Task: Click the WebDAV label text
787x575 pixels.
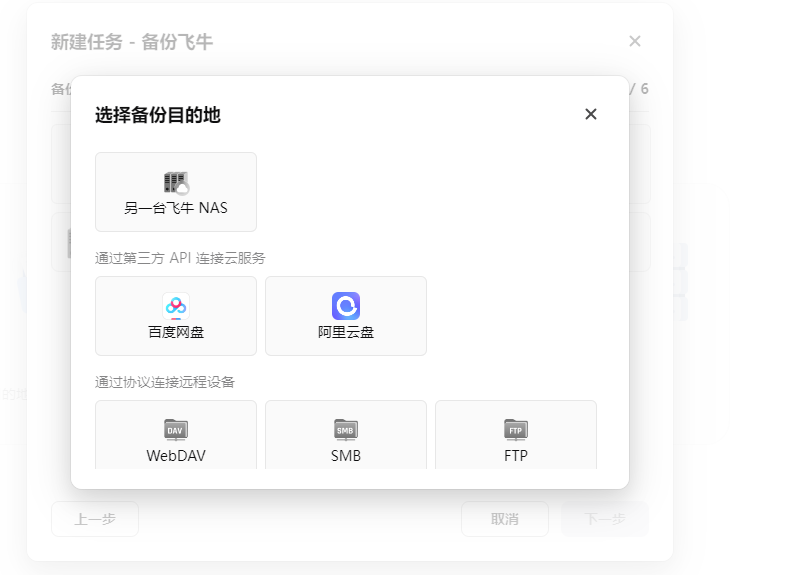Action: point(176,456)
